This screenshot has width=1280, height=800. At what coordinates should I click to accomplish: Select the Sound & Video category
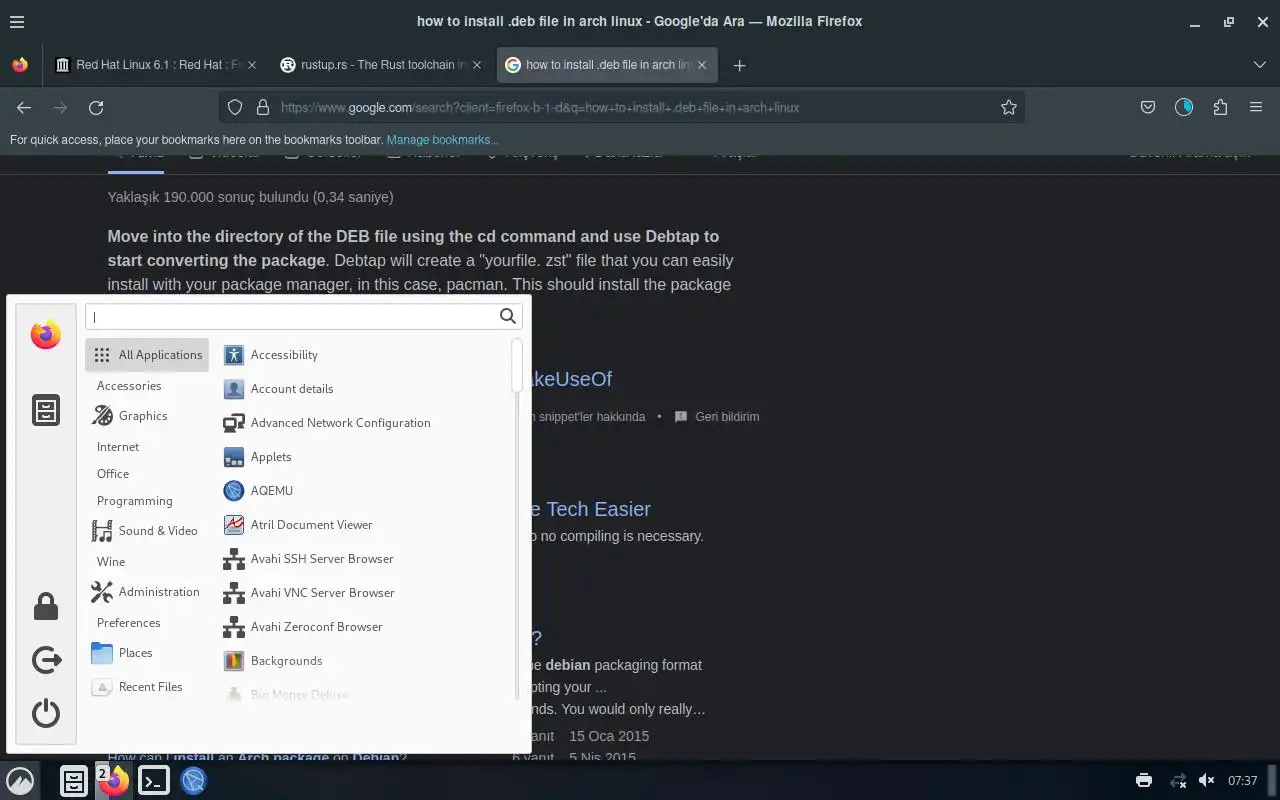tap(147, 531)
